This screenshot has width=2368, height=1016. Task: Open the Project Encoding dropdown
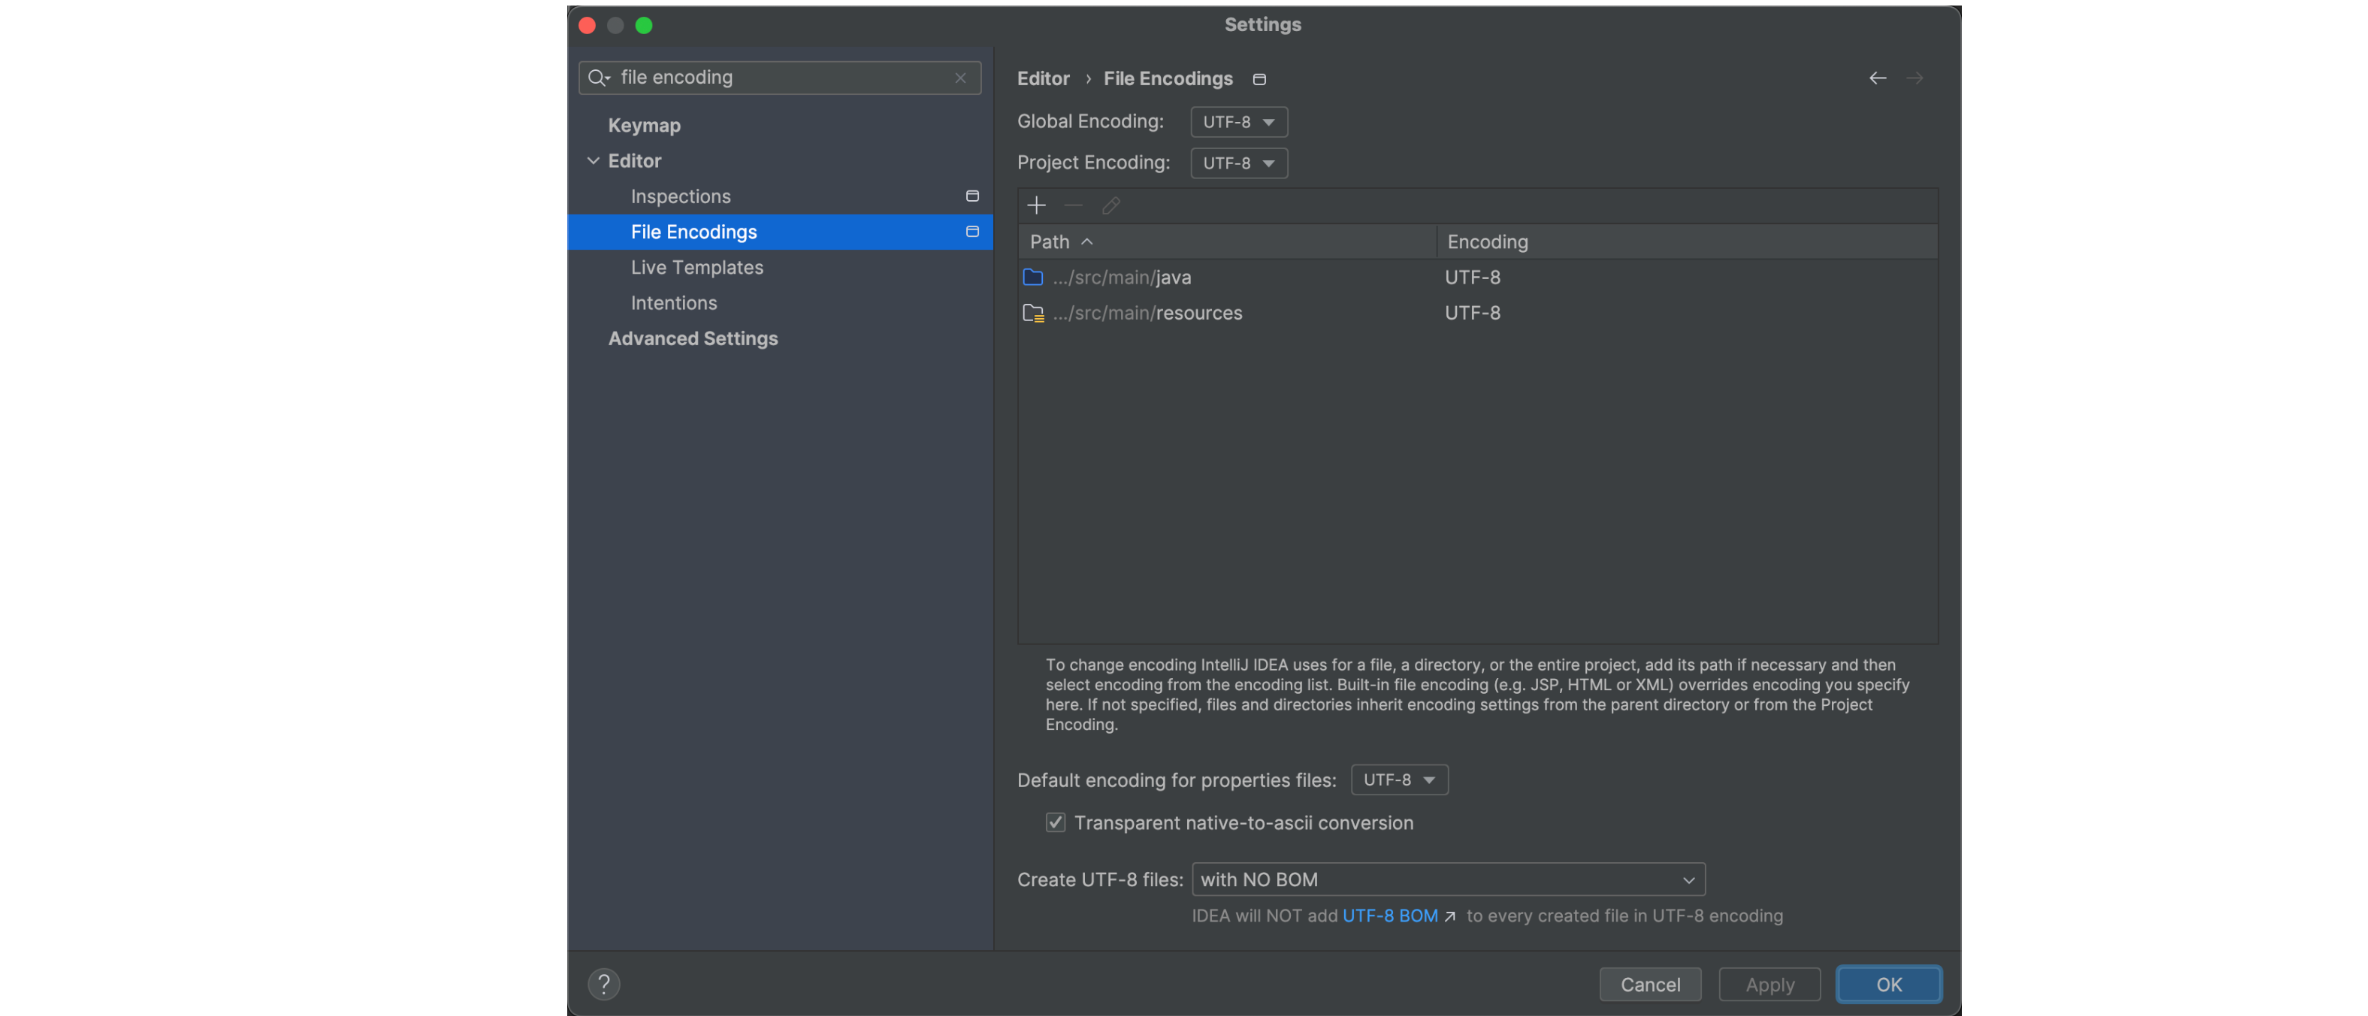(1239, 163)
